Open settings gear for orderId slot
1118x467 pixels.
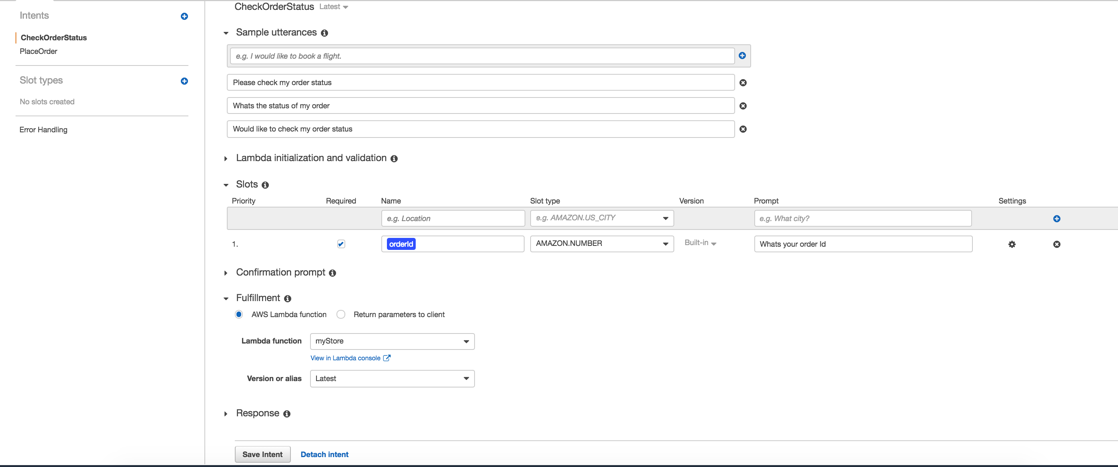click(1012, 244)
